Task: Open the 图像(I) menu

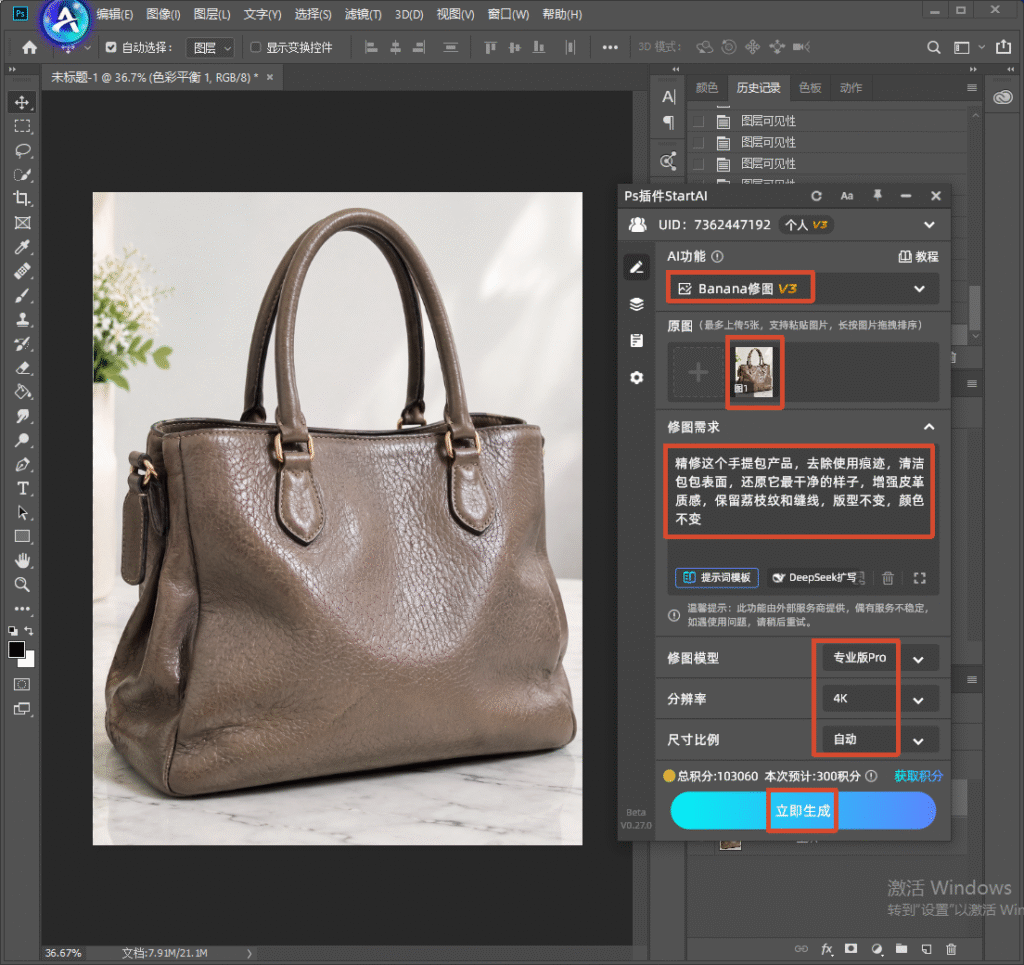Action: [x=163, y=14]
